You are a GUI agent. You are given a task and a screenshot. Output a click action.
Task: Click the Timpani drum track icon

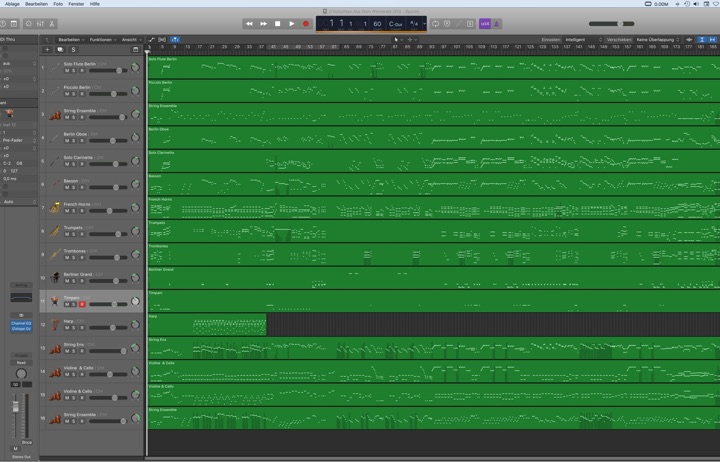(55, 301)
